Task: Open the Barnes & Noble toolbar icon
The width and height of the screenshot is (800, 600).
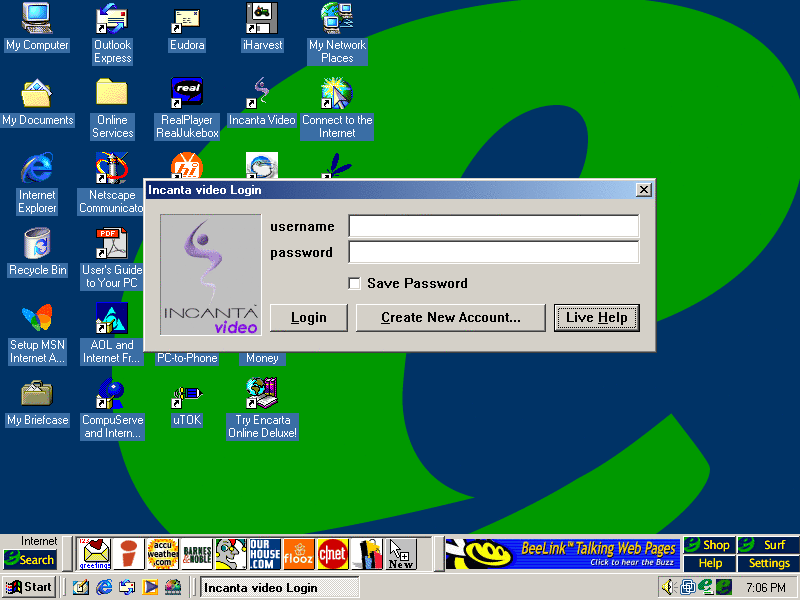Action: (196, 553)
